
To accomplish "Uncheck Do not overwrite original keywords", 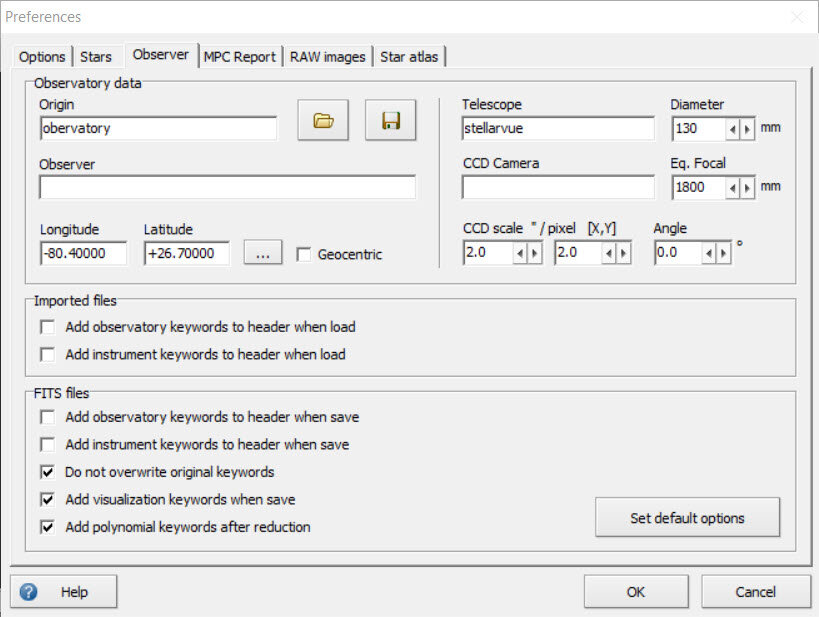I will click(48, 472).
